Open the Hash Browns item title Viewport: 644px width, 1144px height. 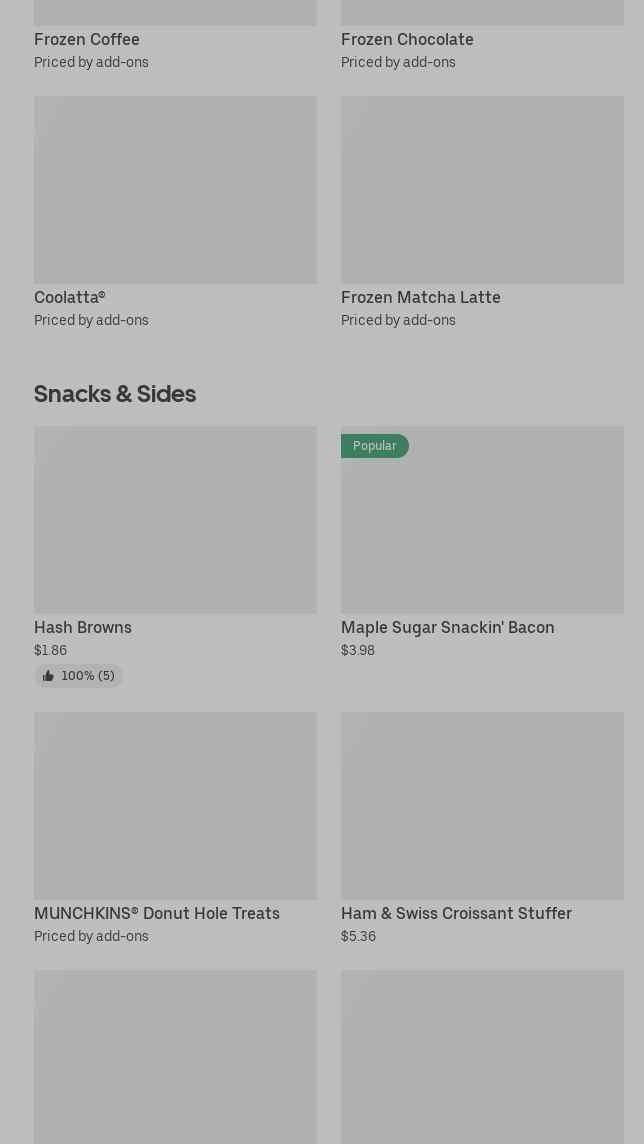click(83, 627)
